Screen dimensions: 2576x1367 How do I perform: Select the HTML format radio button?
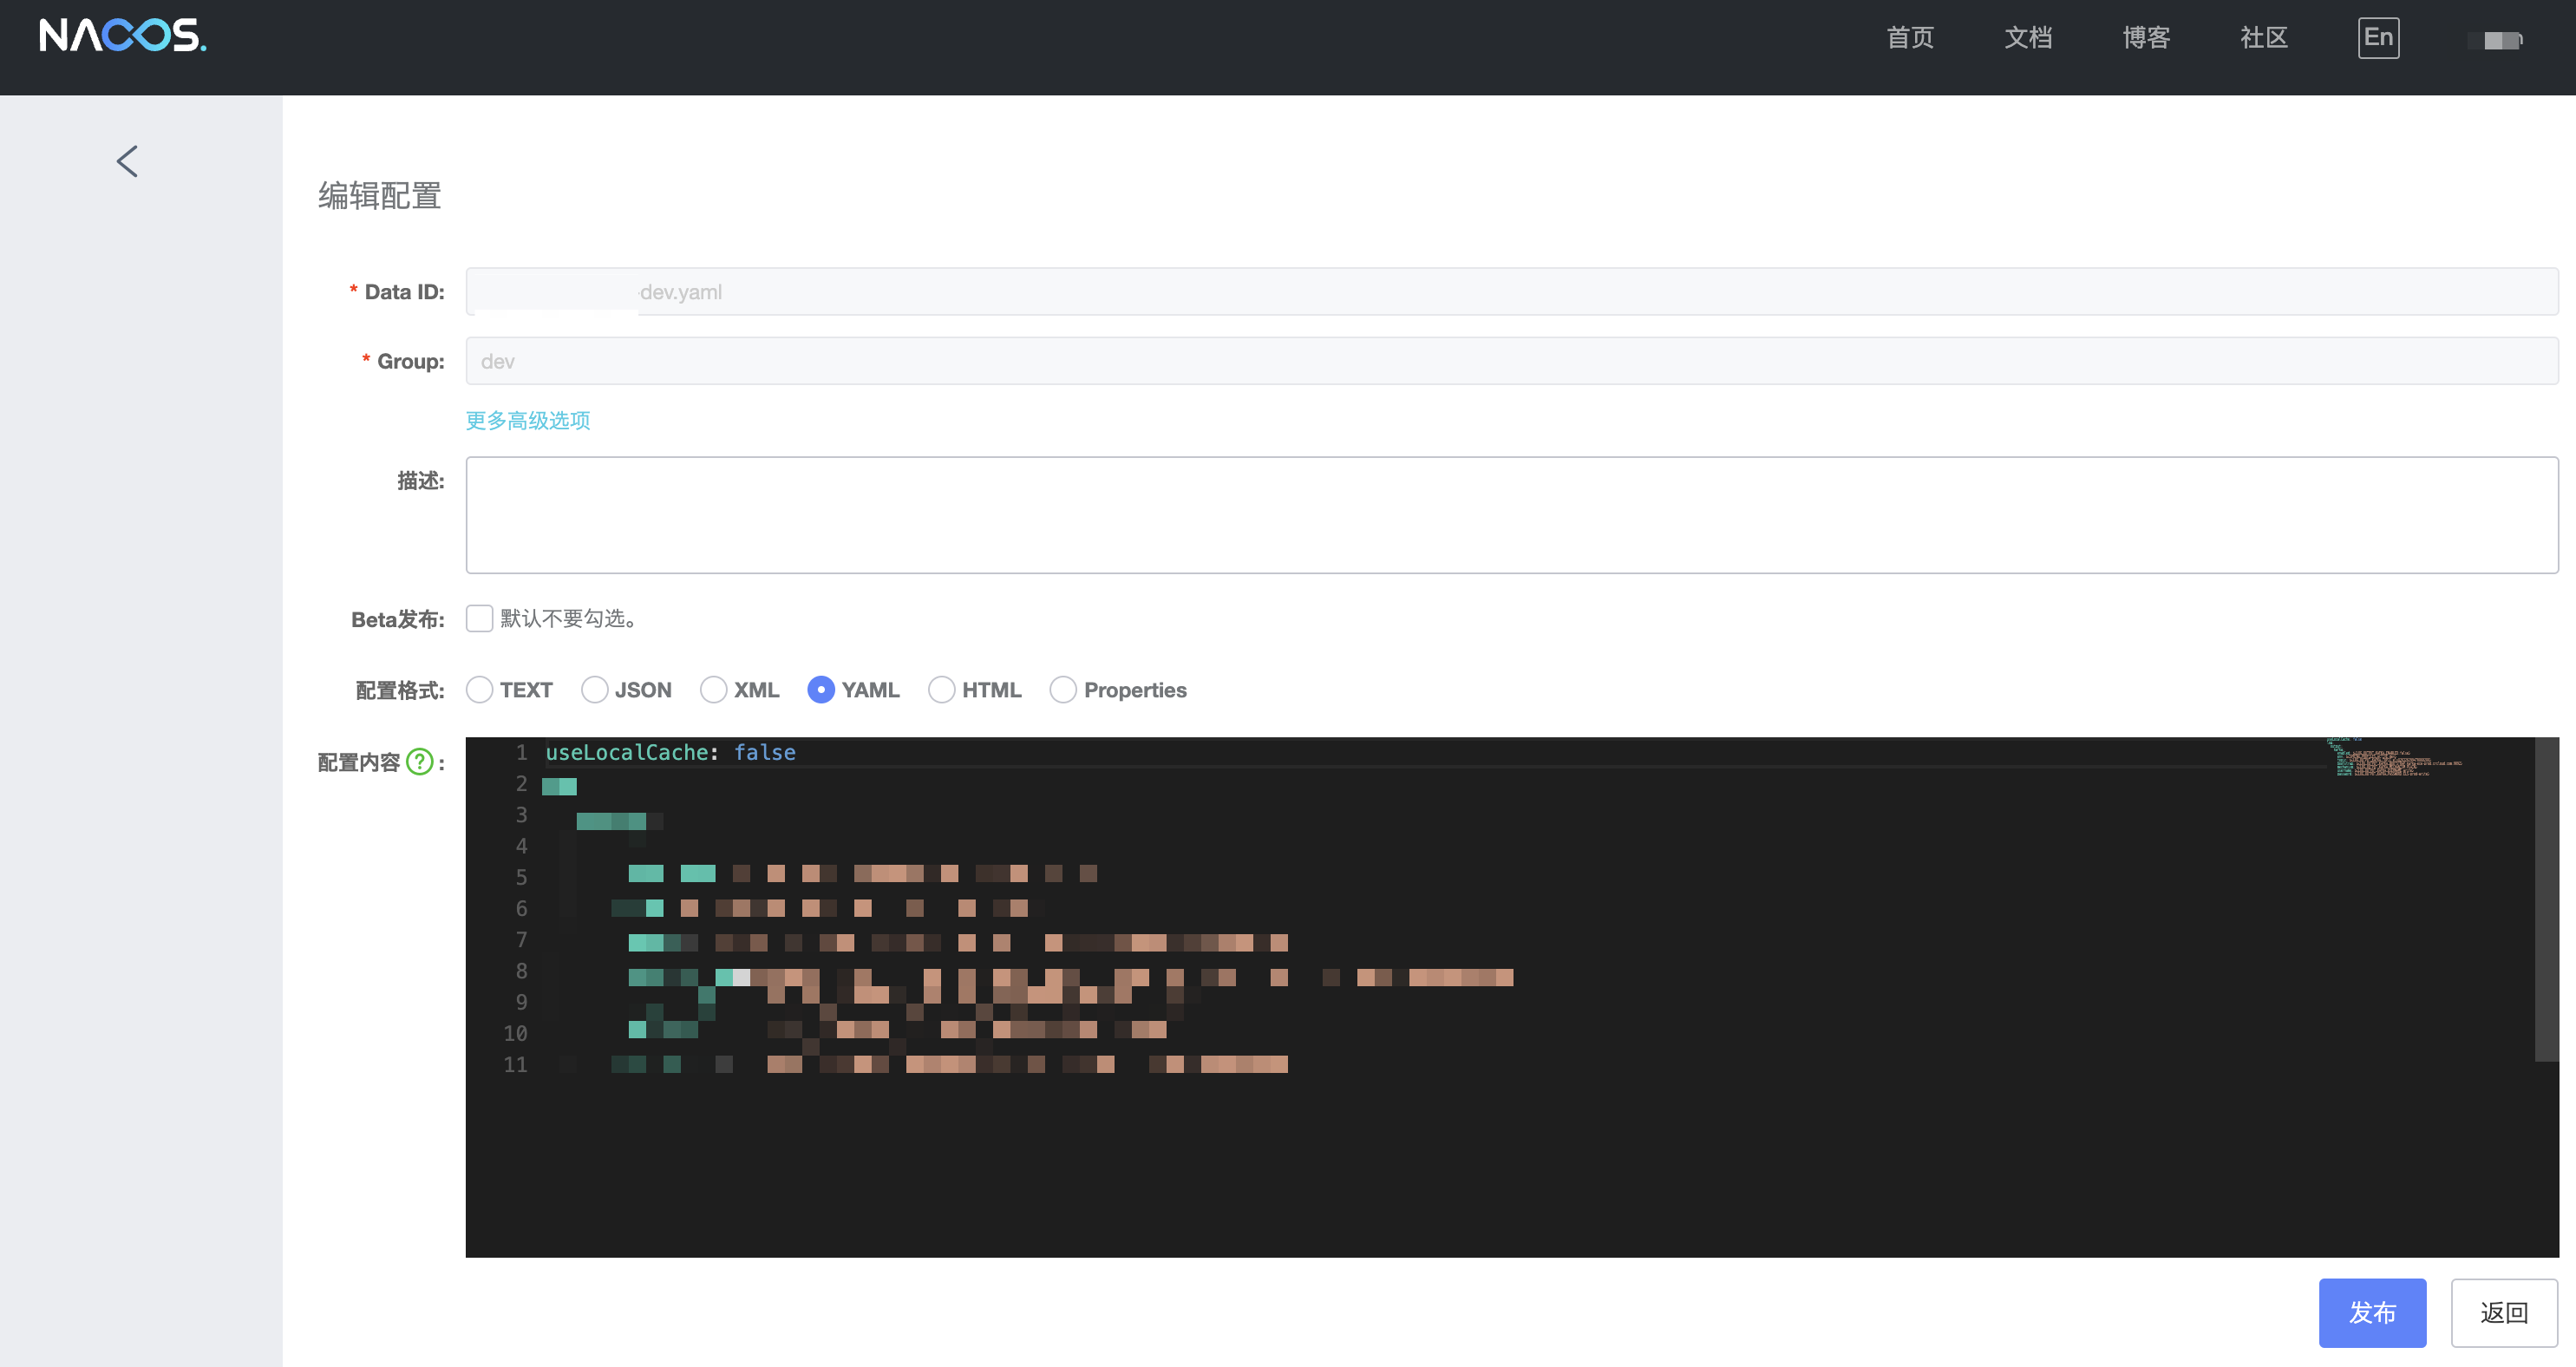point(942,690)
